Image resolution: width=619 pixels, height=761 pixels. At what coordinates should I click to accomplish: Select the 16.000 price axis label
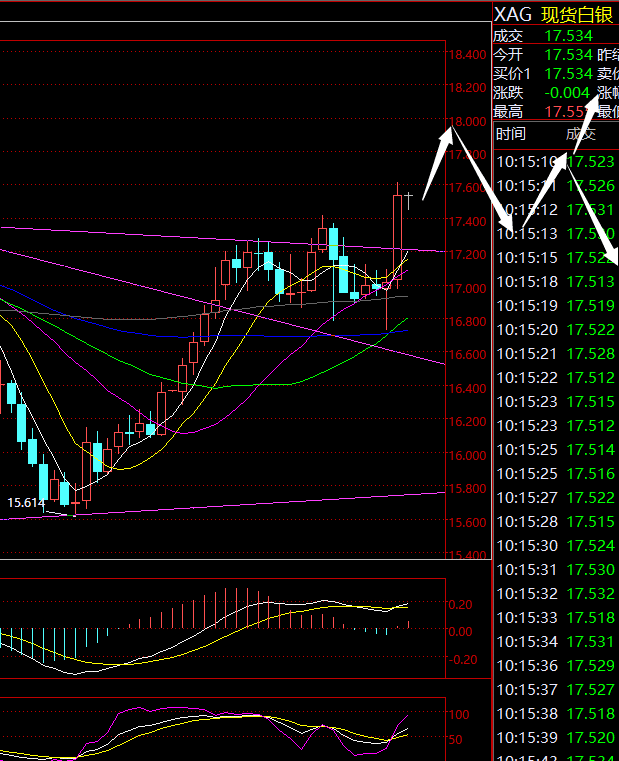[x=467, y=455]
